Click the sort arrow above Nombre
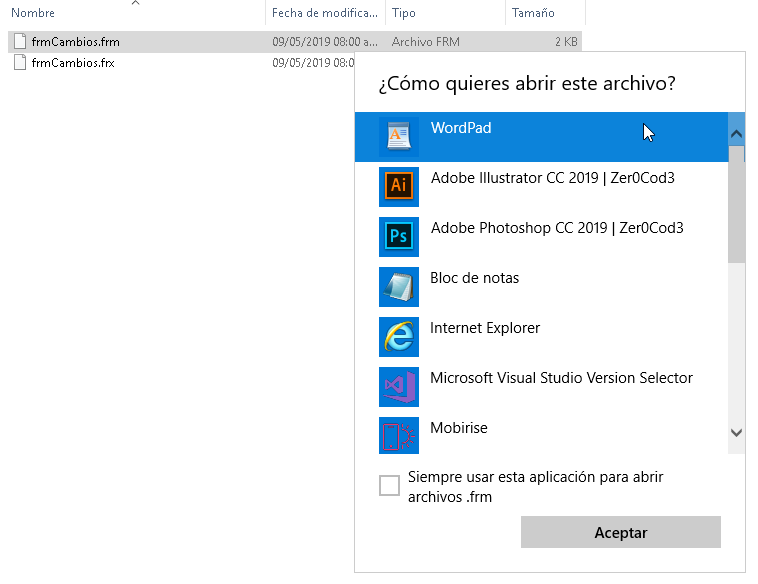This screenshot has height=584, width=758. 135,3
